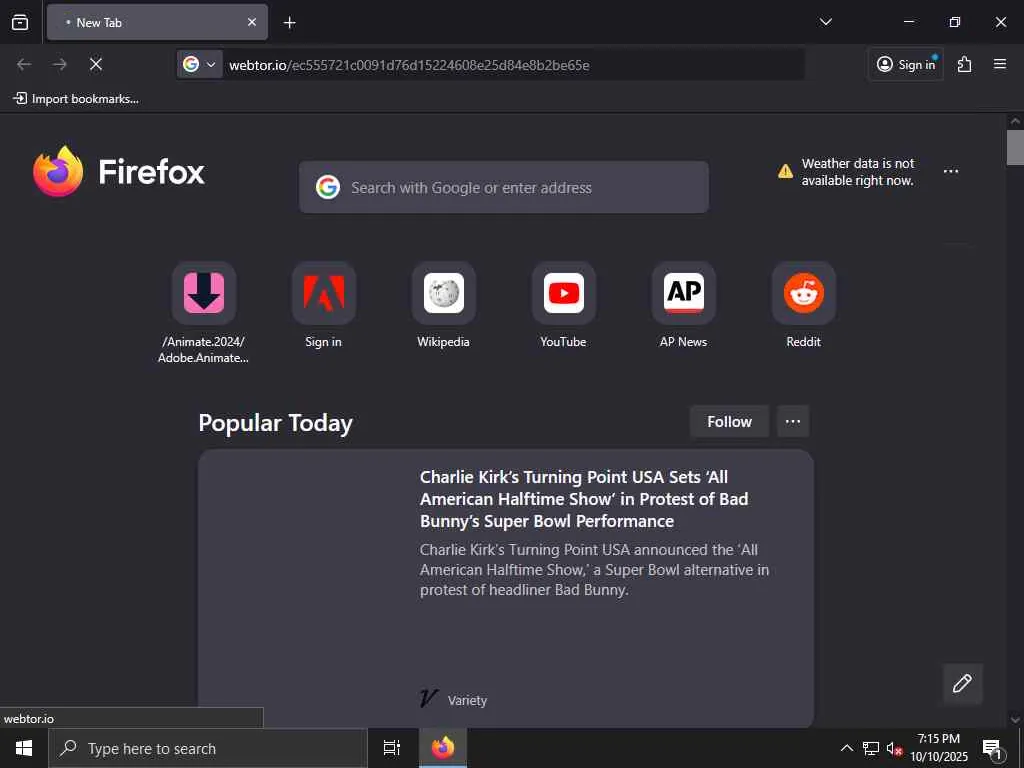
Task: Close the New Tab tab
Action: 252,22
